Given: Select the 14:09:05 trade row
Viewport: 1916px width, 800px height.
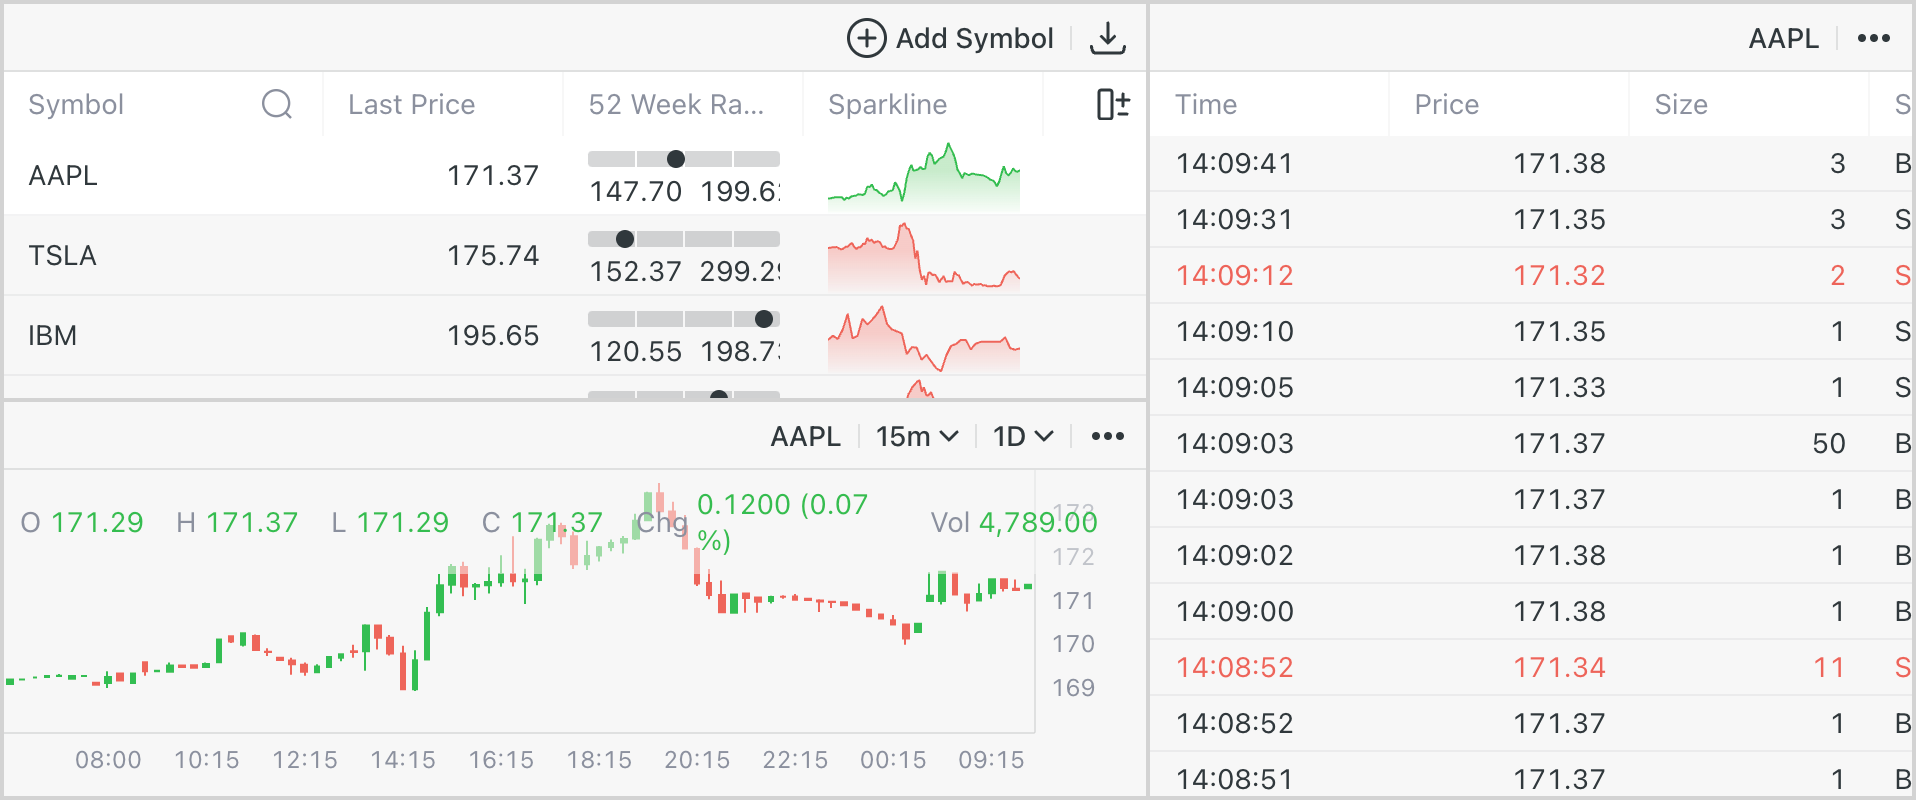Looking at the screenshot, I should click(x=1531, y=387).
